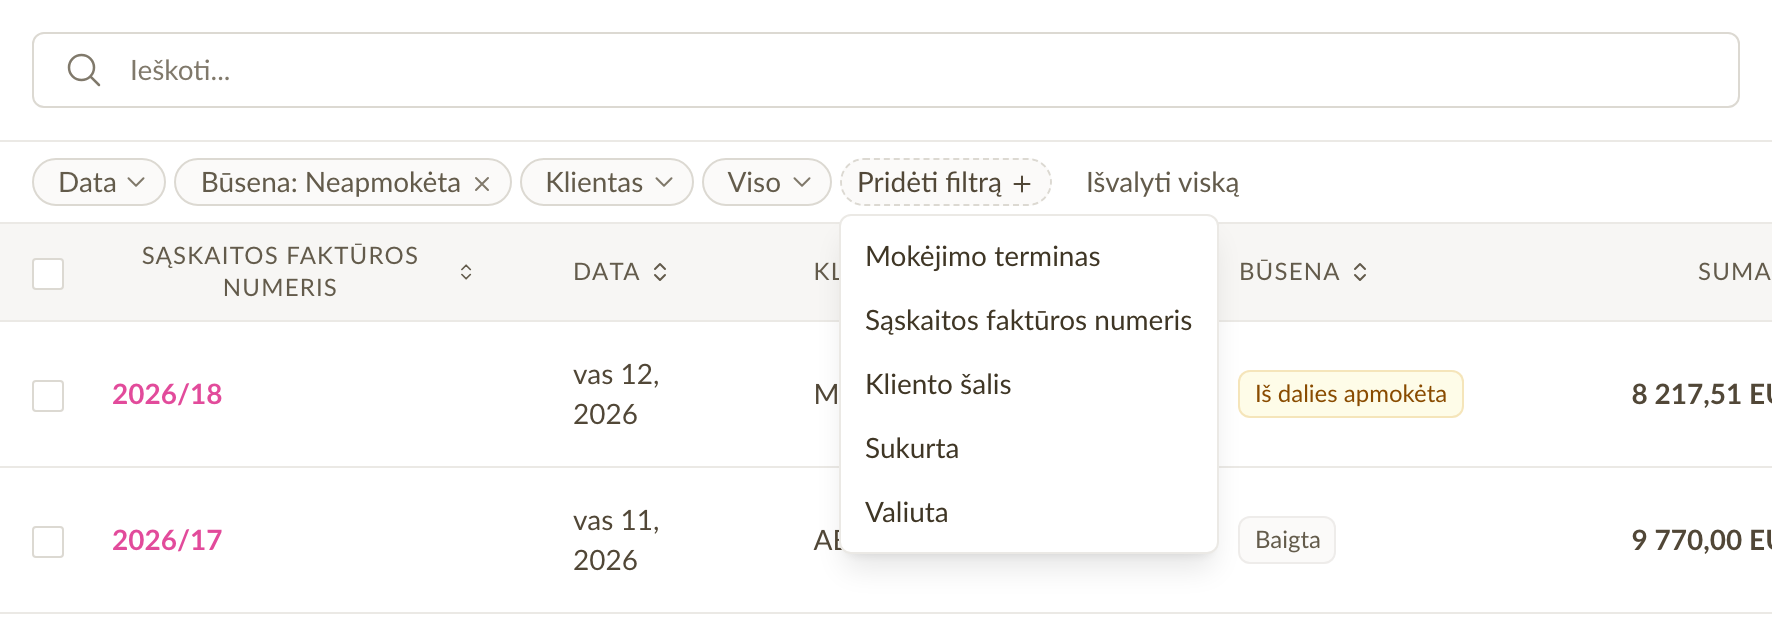Select Sąskaitos faktūros numeris filter option

(x=1029, y=320)
